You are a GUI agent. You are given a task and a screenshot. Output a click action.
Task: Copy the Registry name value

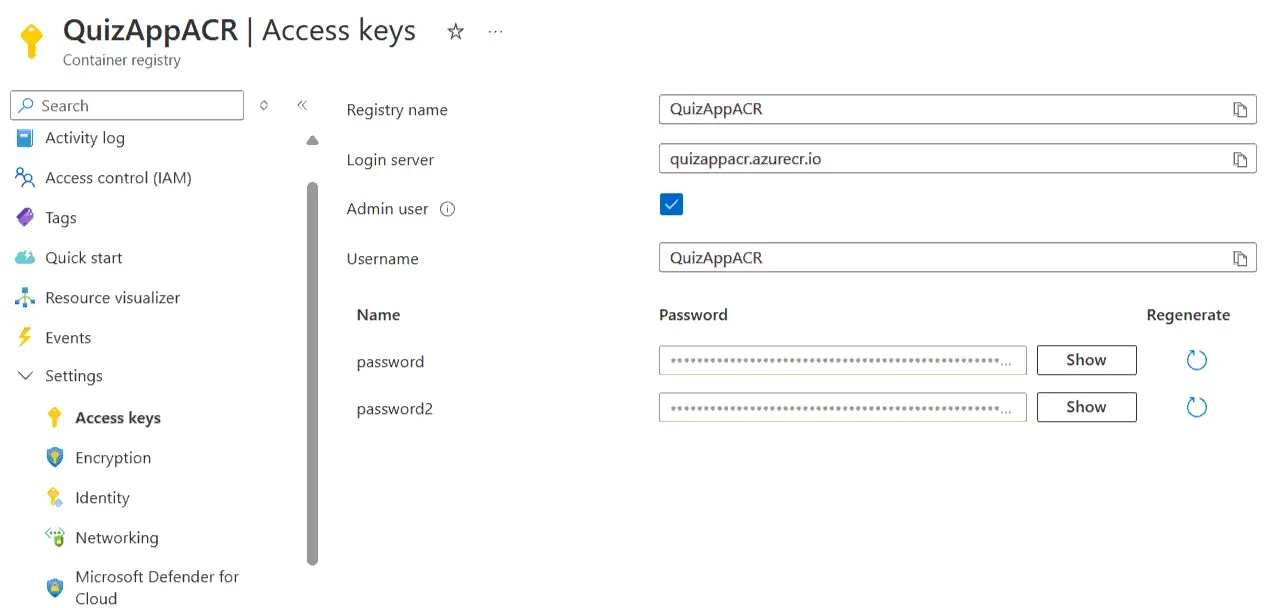tap(1240, 110)
